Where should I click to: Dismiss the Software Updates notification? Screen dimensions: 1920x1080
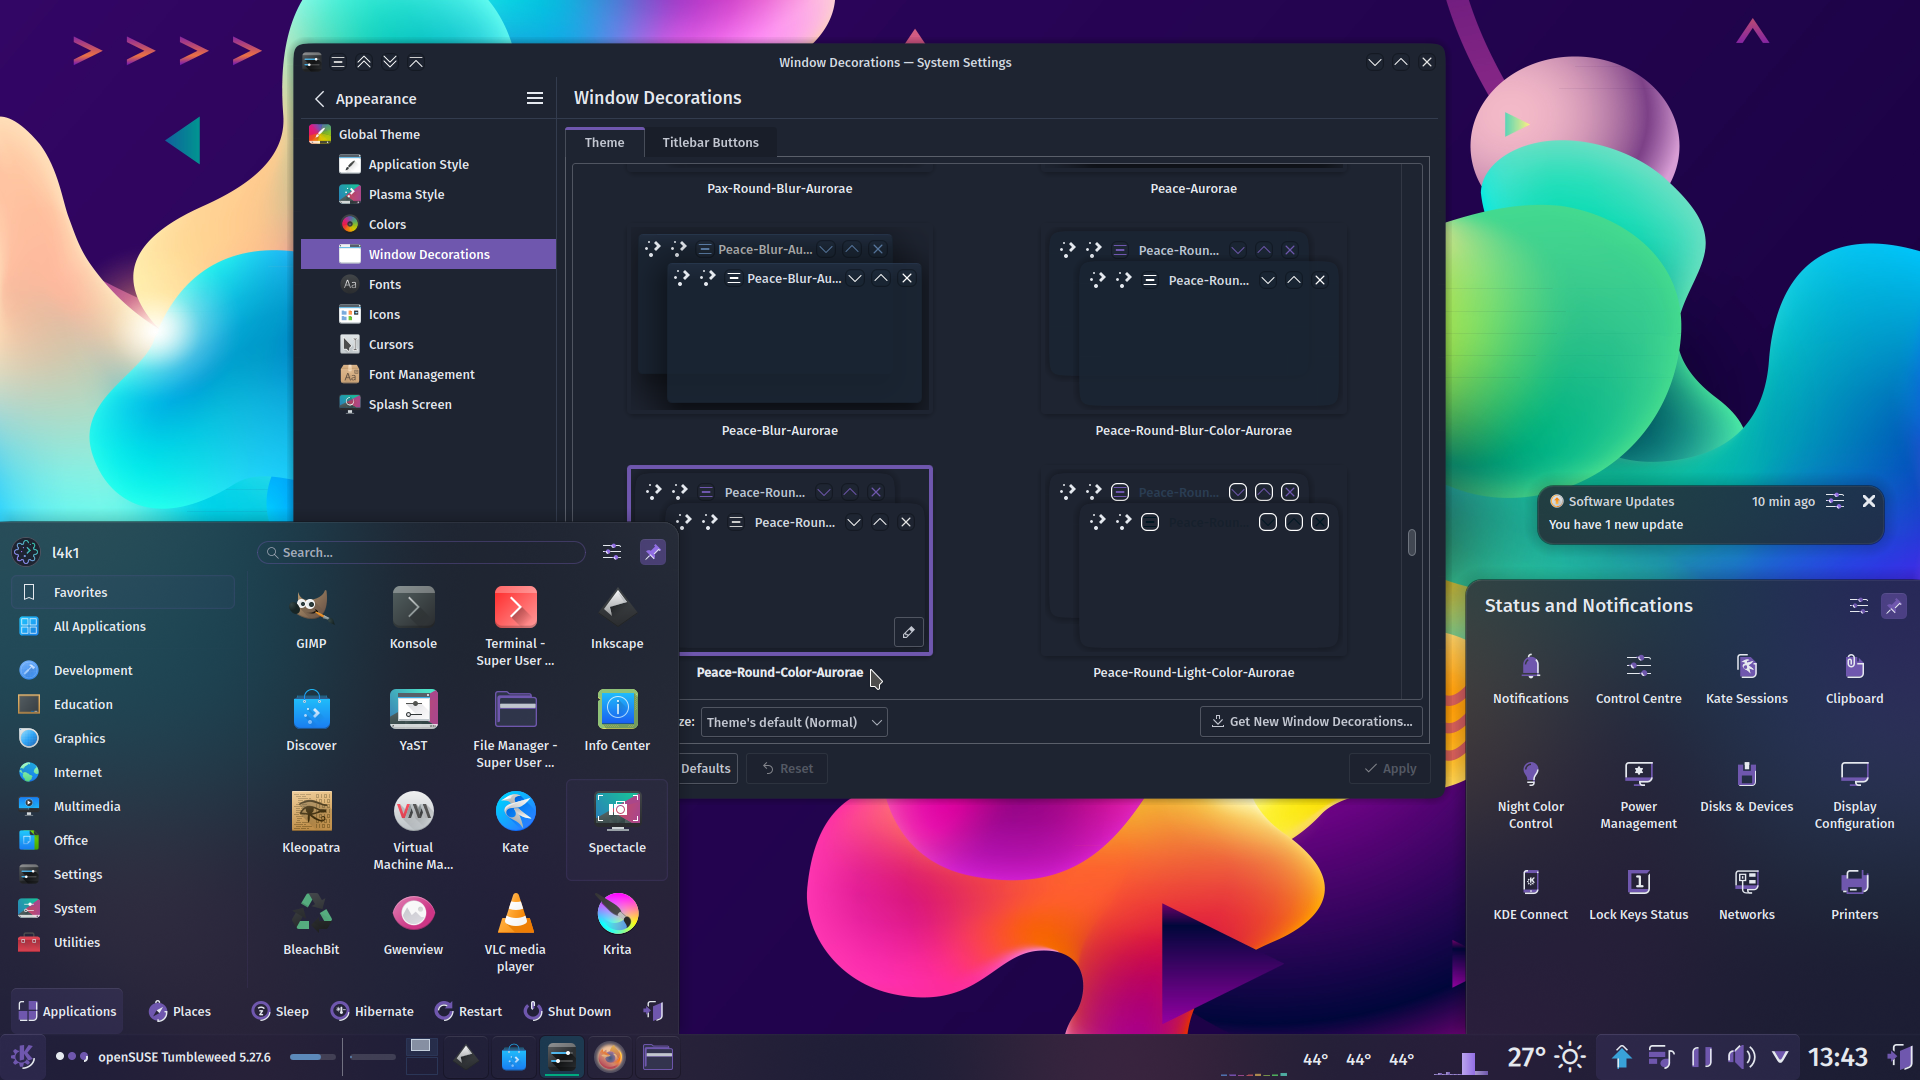coord(1868,501)
